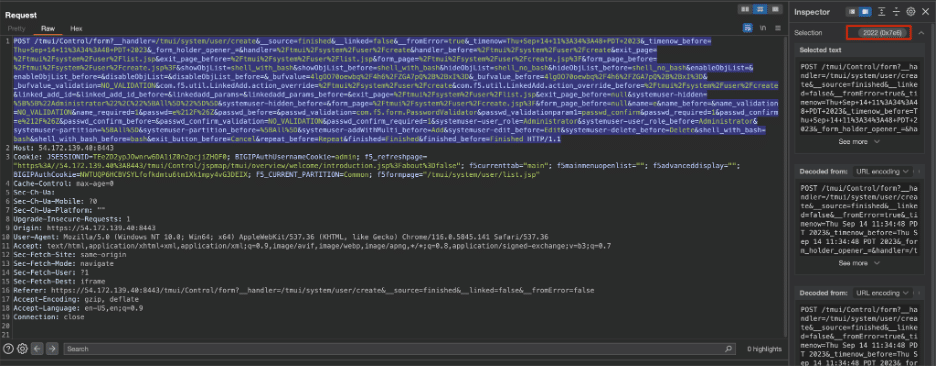The width and height of the screenshot is (936, 366).
Task: Open second Decoded from URL encoding dropdown
Action: pos(883,293)
